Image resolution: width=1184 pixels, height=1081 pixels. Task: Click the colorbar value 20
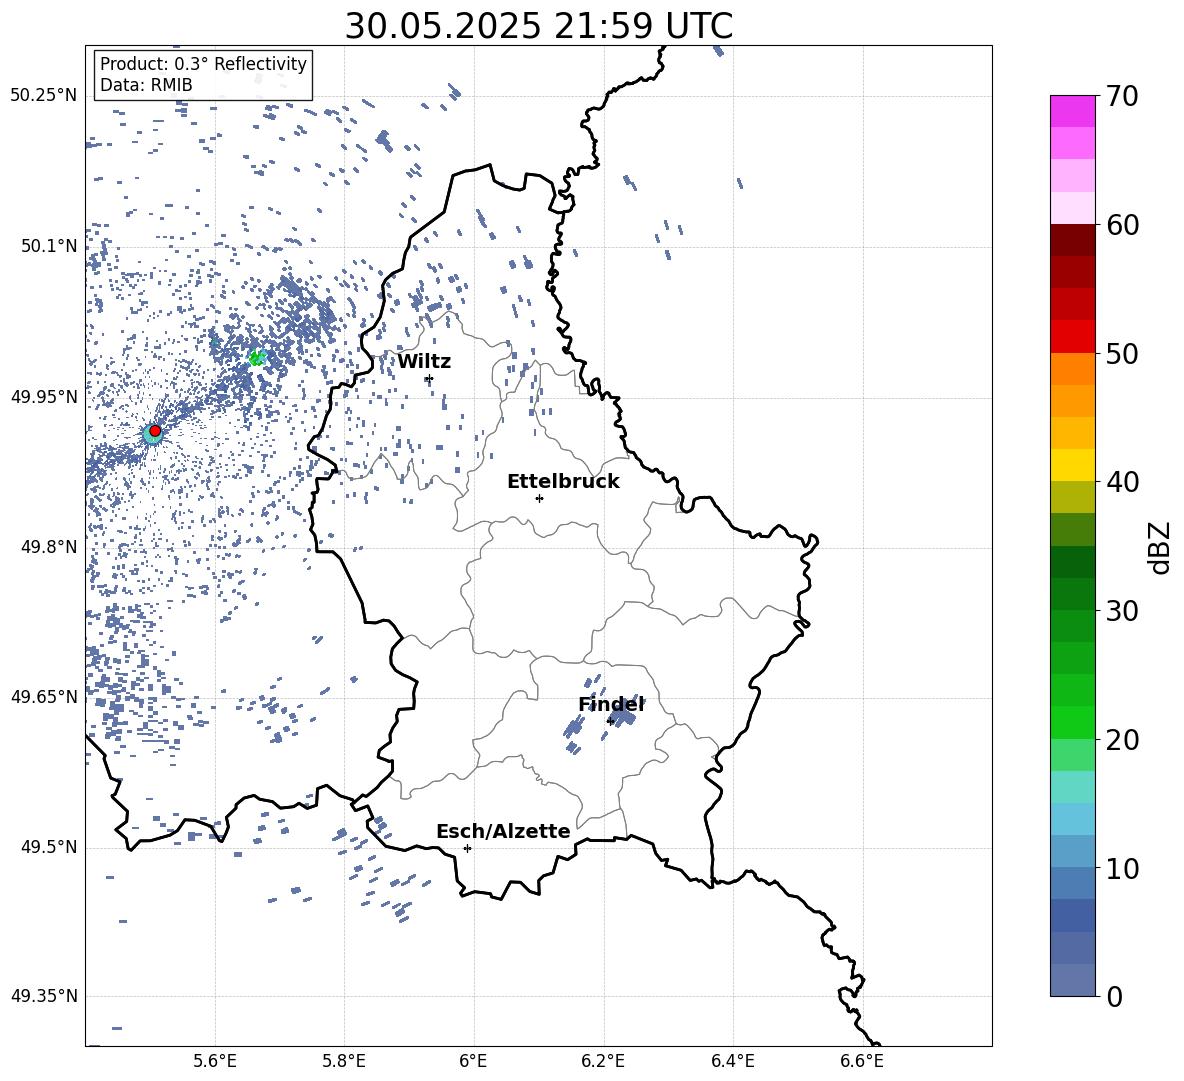(1123, 739)
